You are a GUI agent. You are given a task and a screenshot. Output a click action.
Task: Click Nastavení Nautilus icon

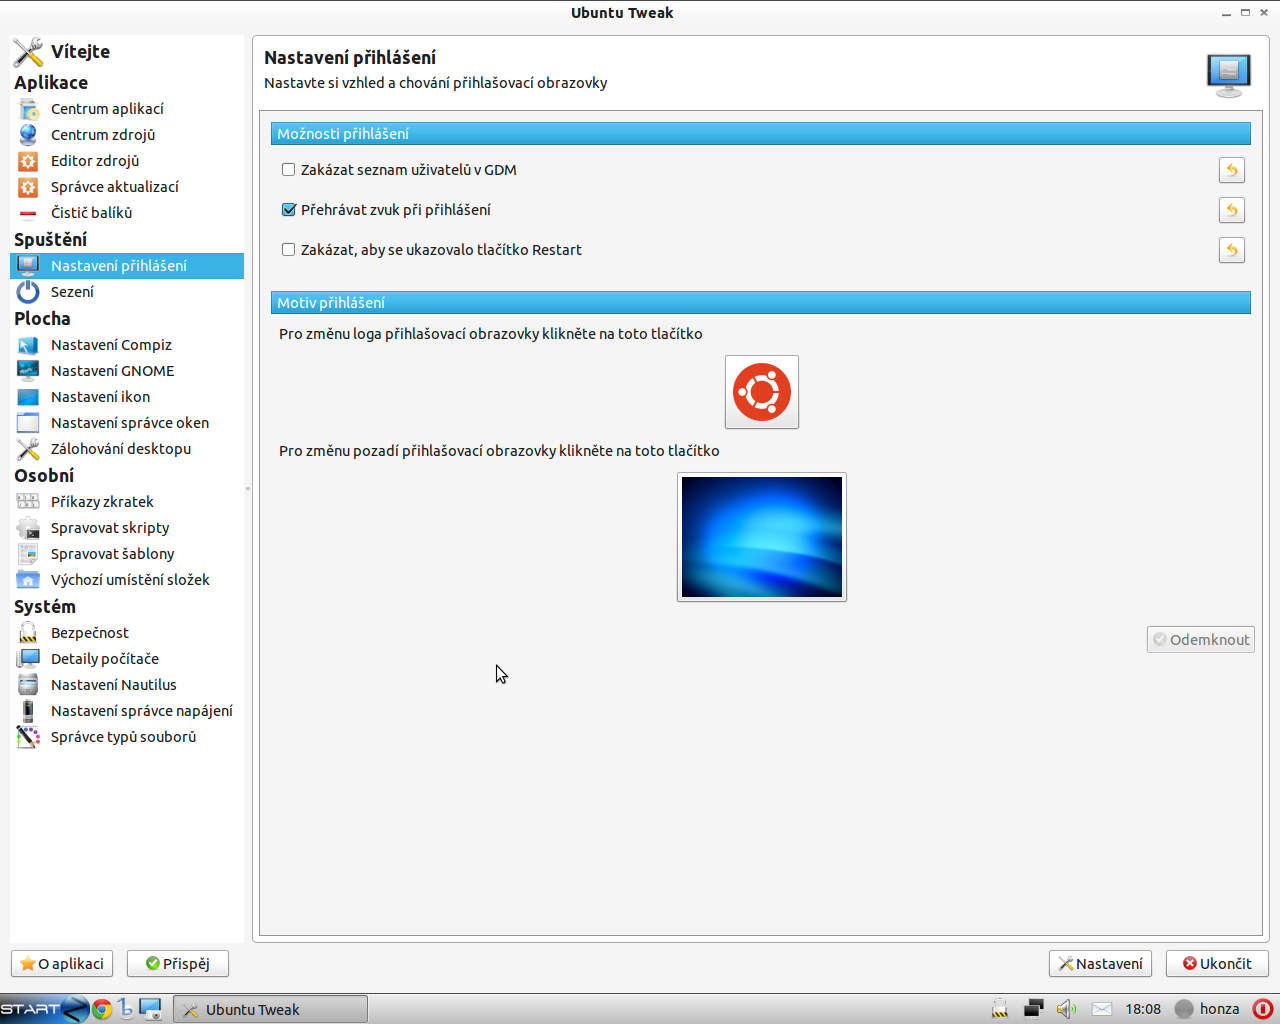tap(28, 685)
